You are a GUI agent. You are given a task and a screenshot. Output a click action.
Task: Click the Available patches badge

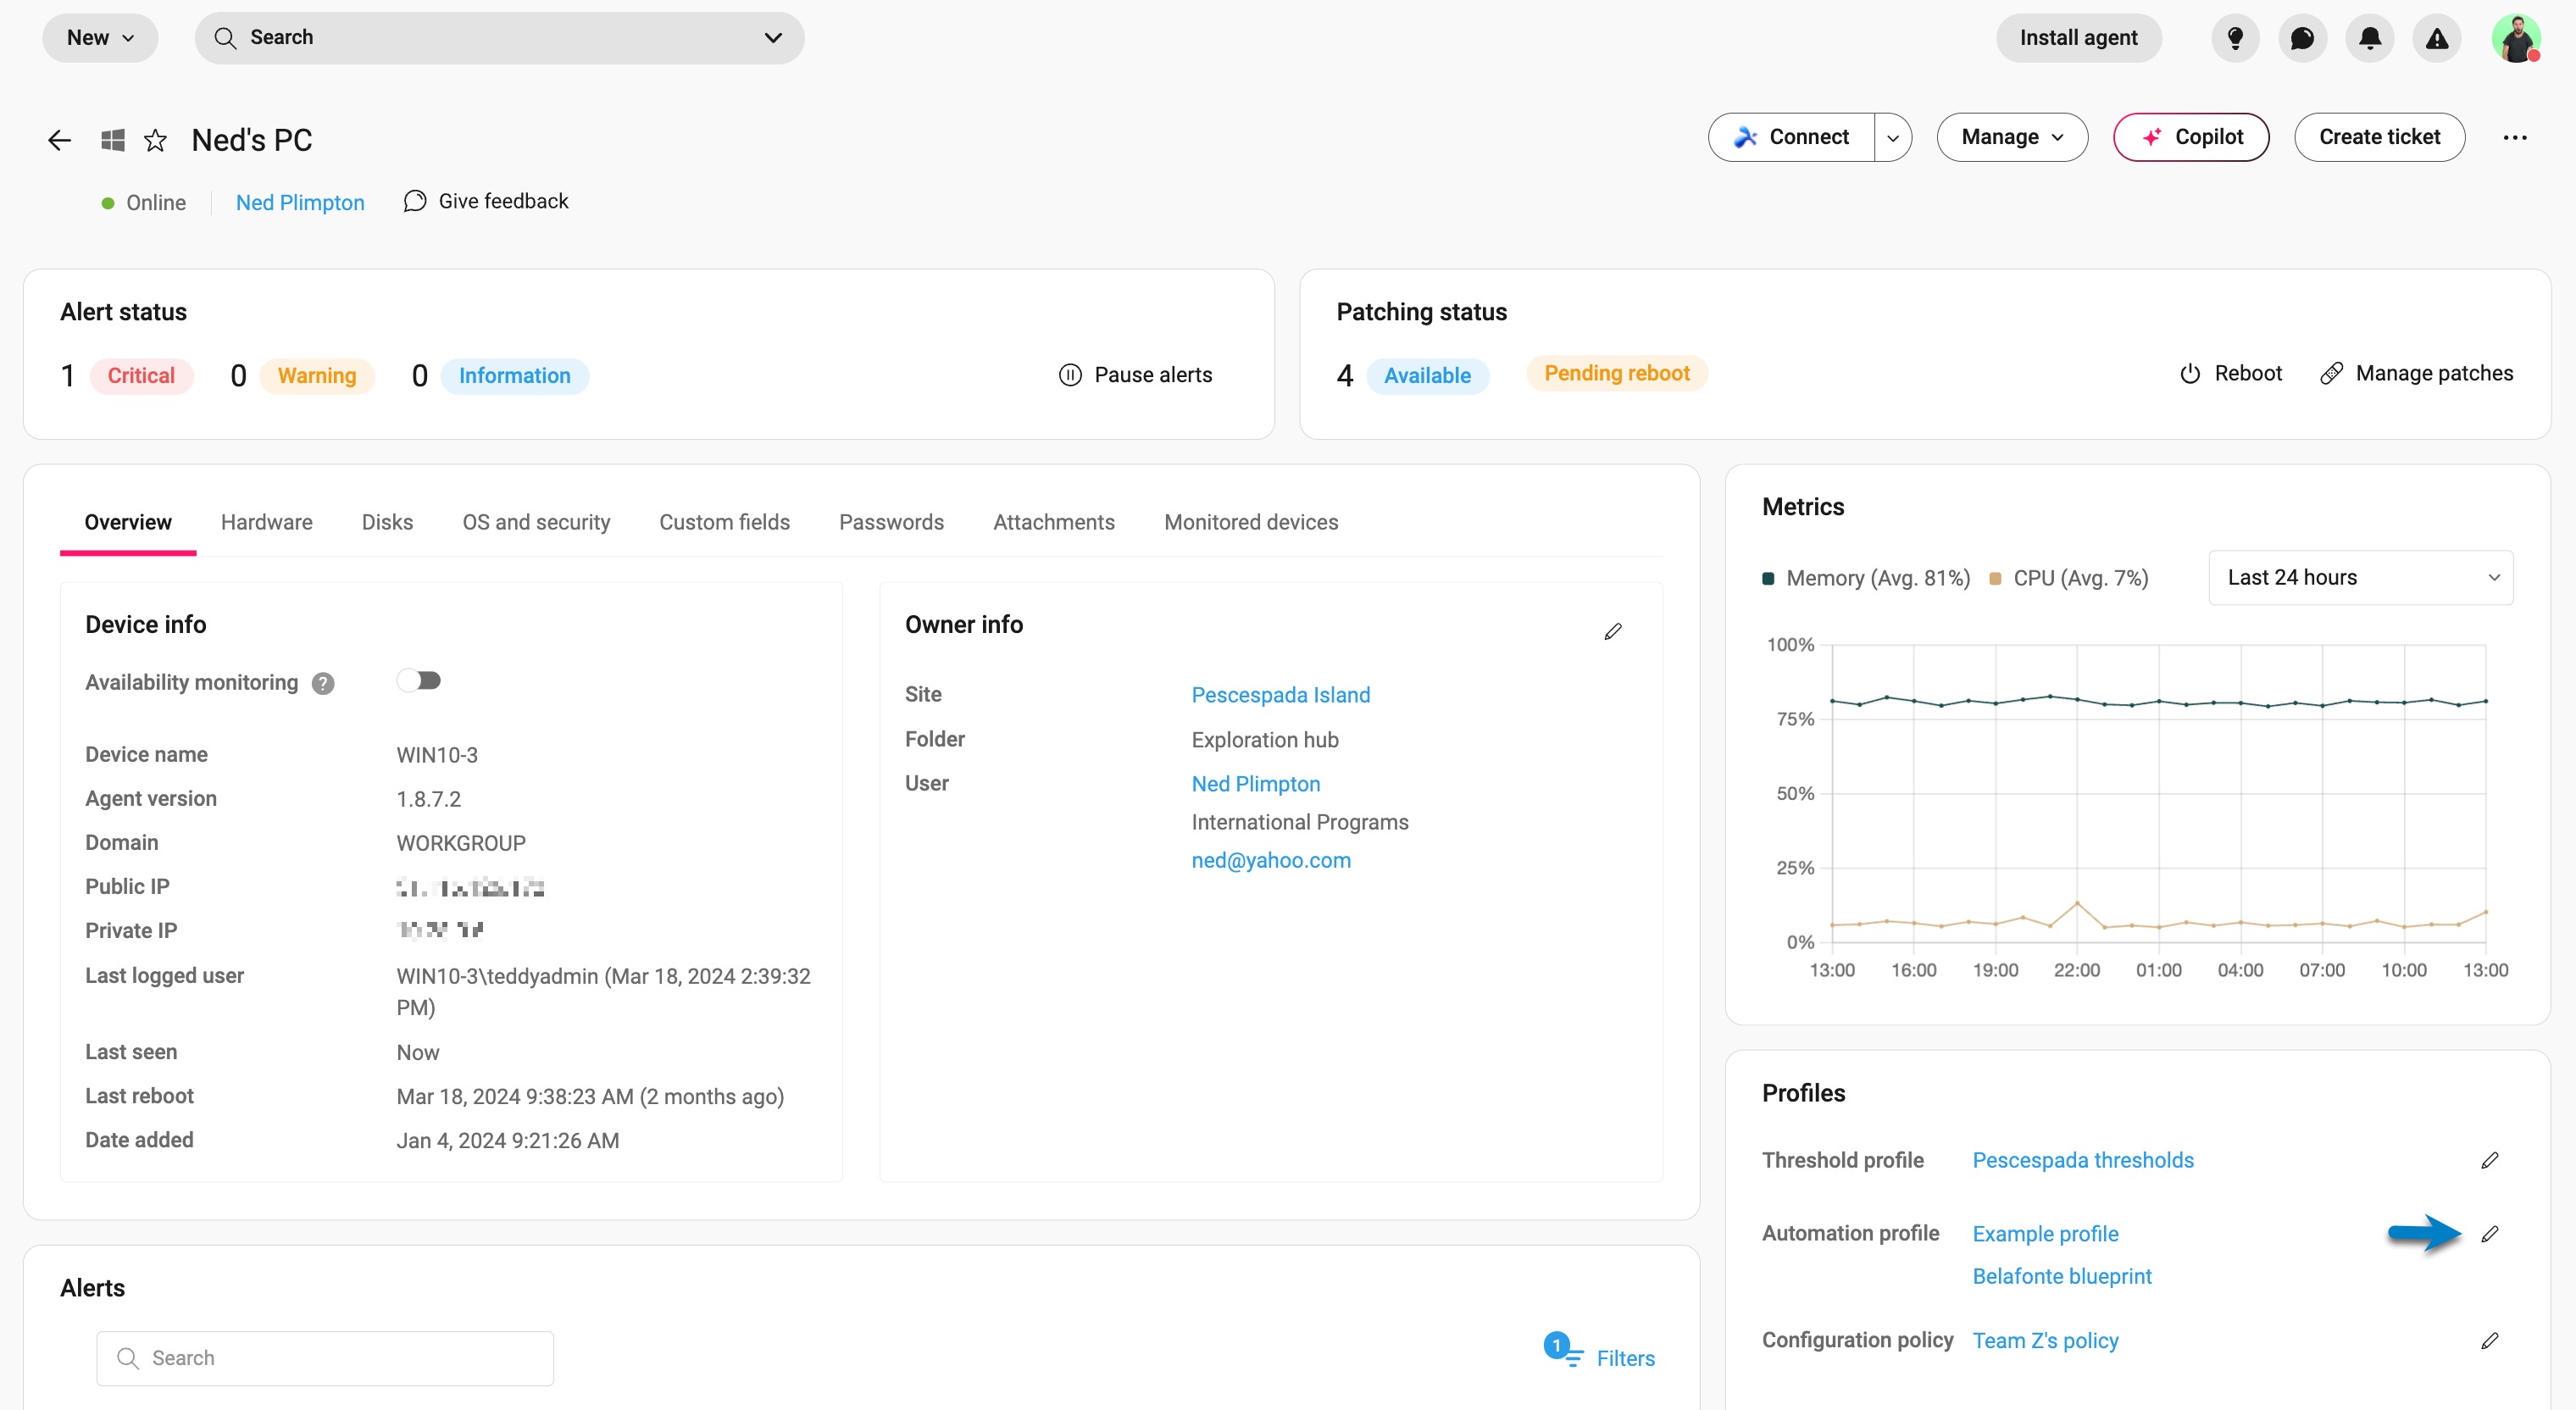(1427, 376)
